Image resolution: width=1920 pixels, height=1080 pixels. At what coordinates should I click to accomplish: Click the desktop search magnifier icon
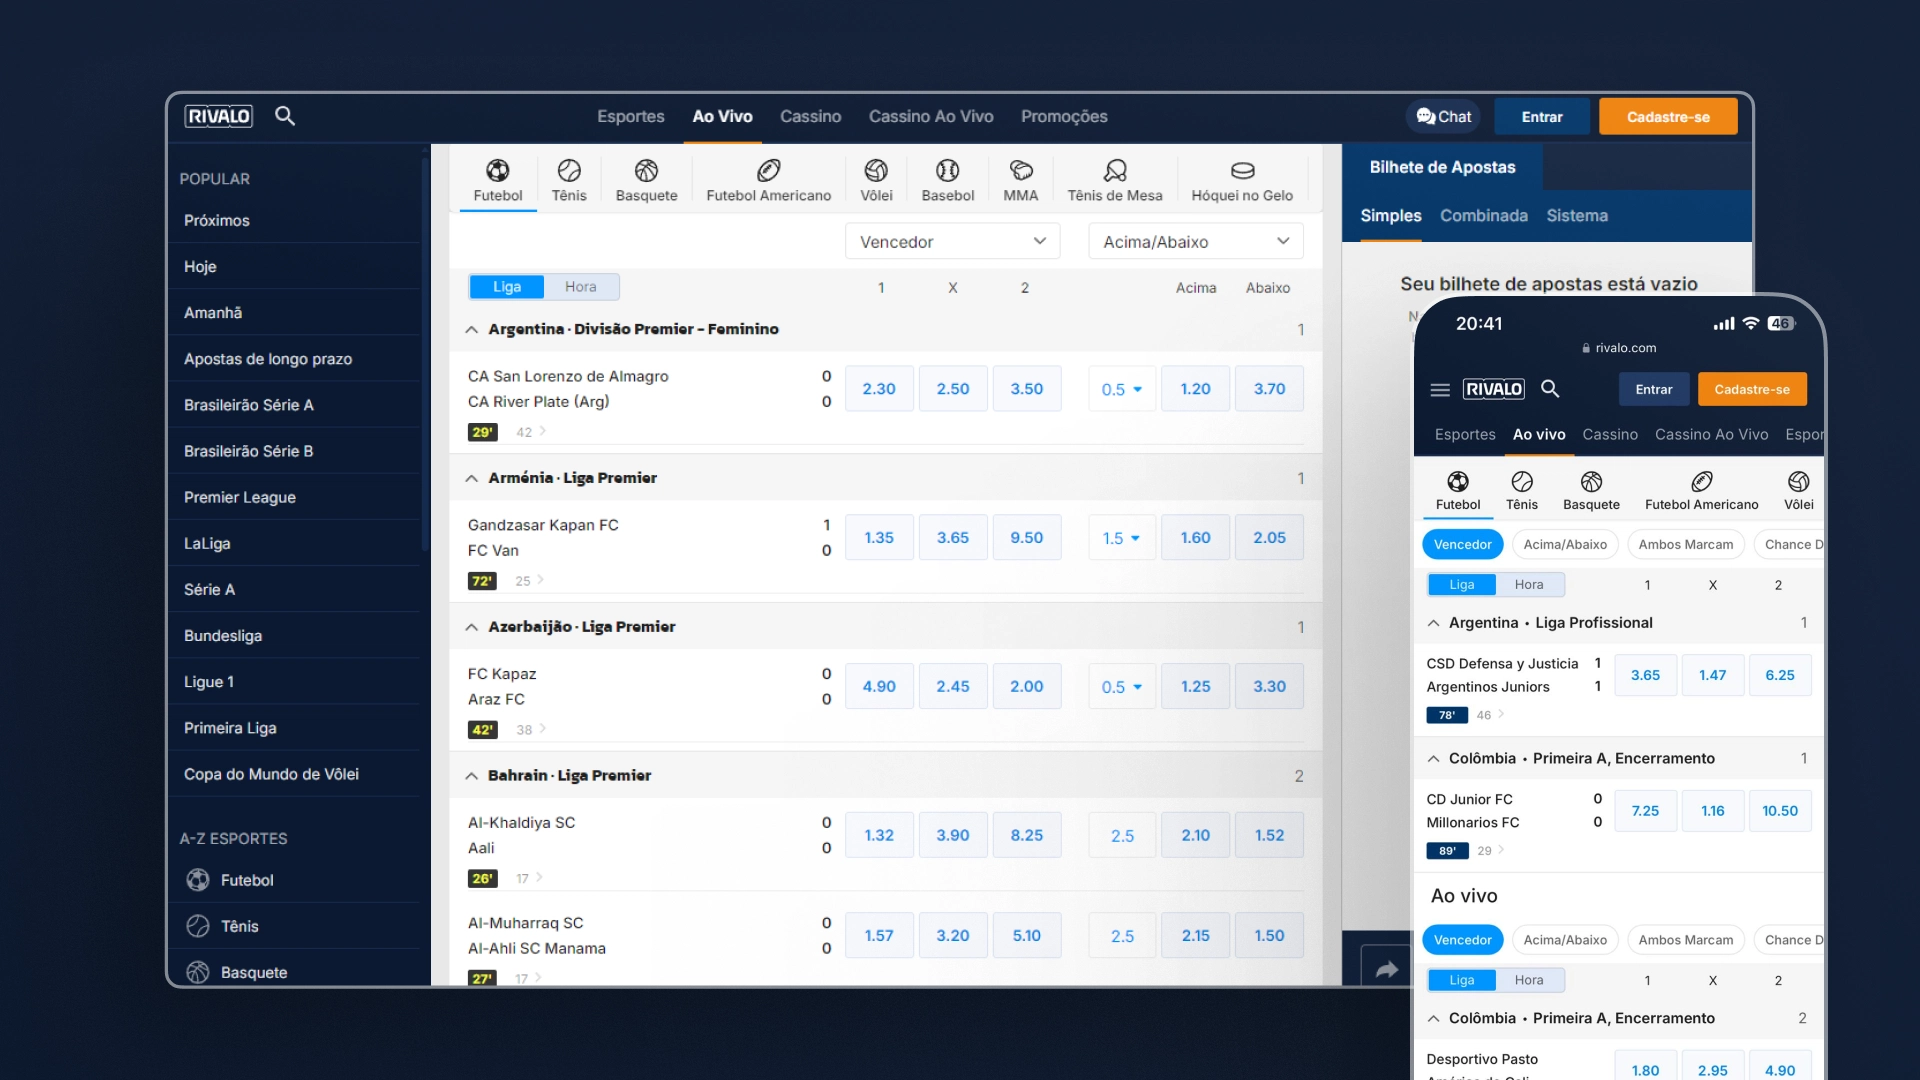point(285,116)
